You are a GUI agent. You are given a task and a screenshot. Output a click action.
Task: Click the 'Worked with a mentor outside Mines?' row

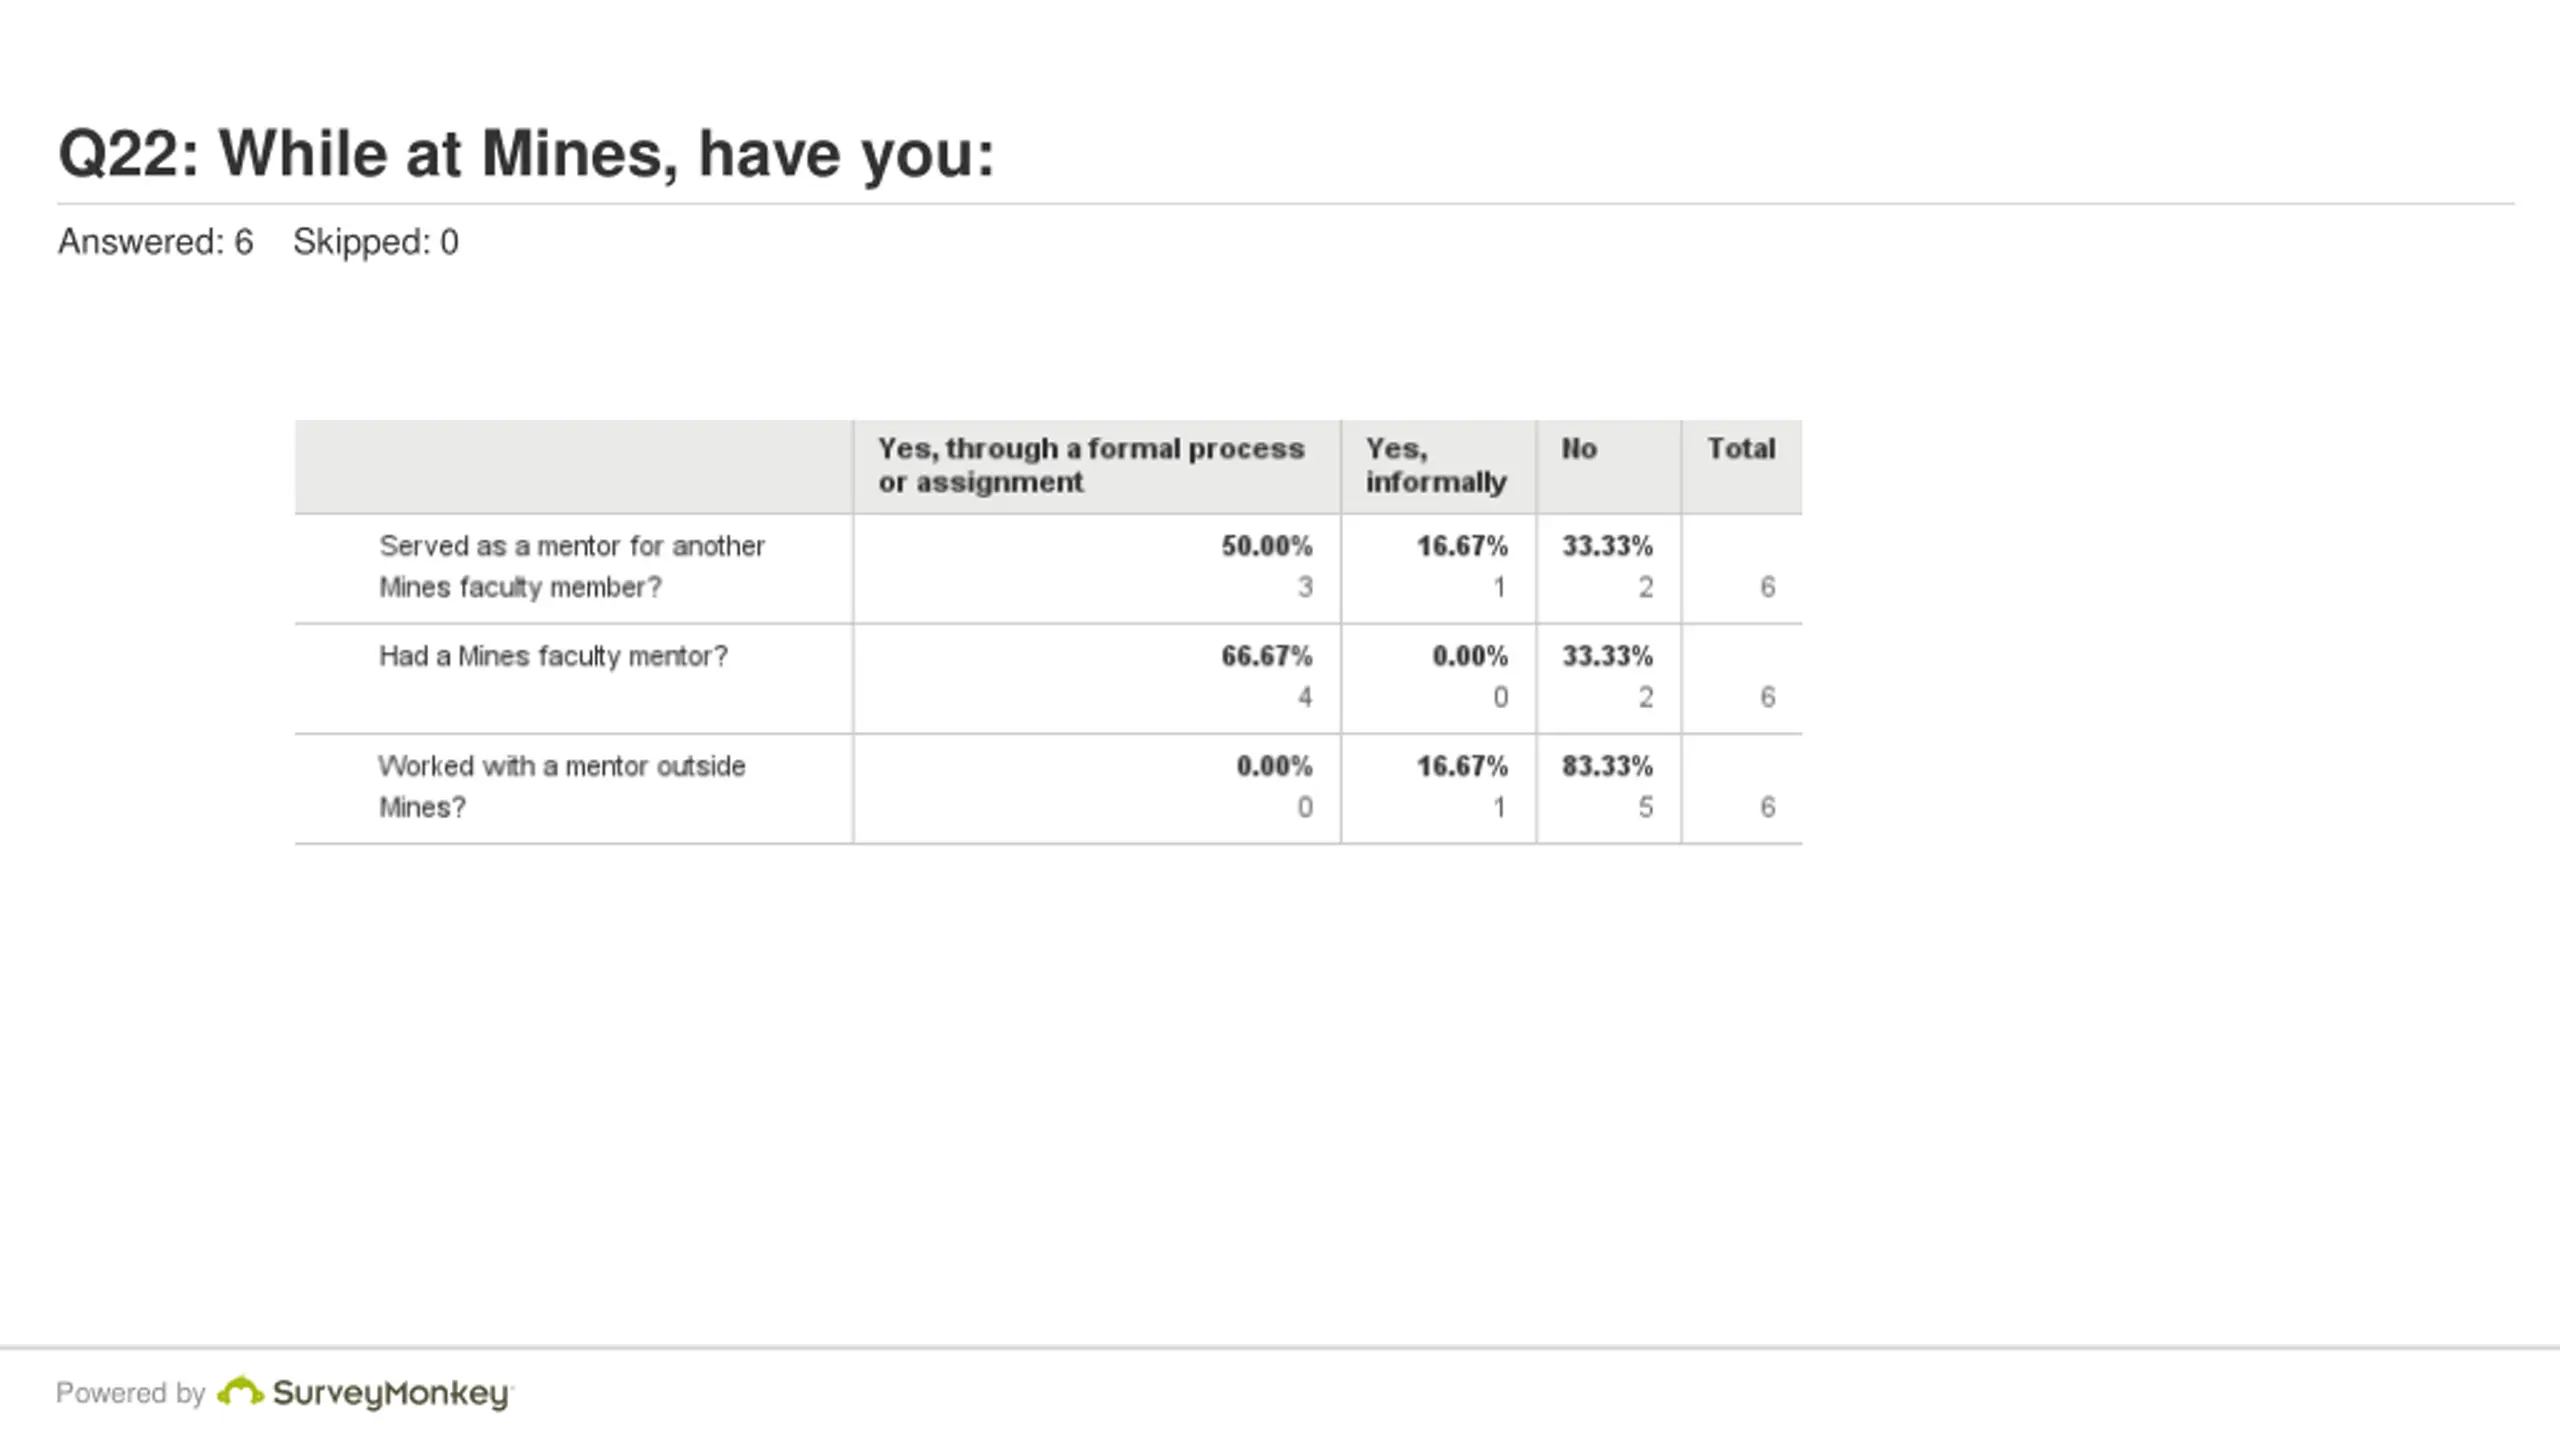1048,788
